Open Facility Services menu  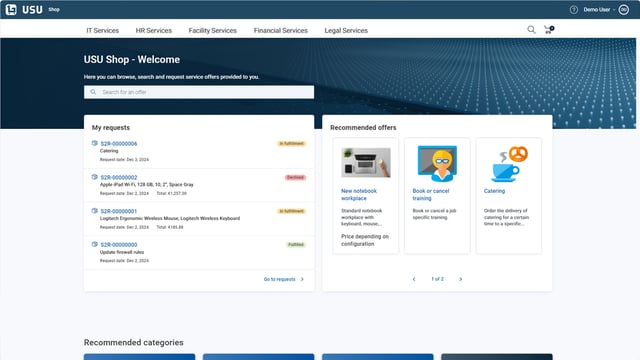(212, 31)
